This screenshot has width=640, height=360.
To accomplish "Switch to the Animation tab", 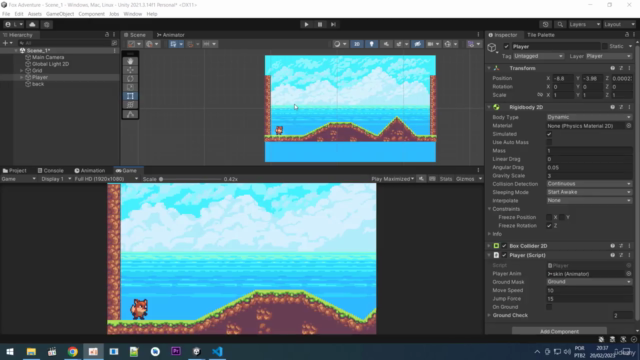I will (x=90, y=171).
